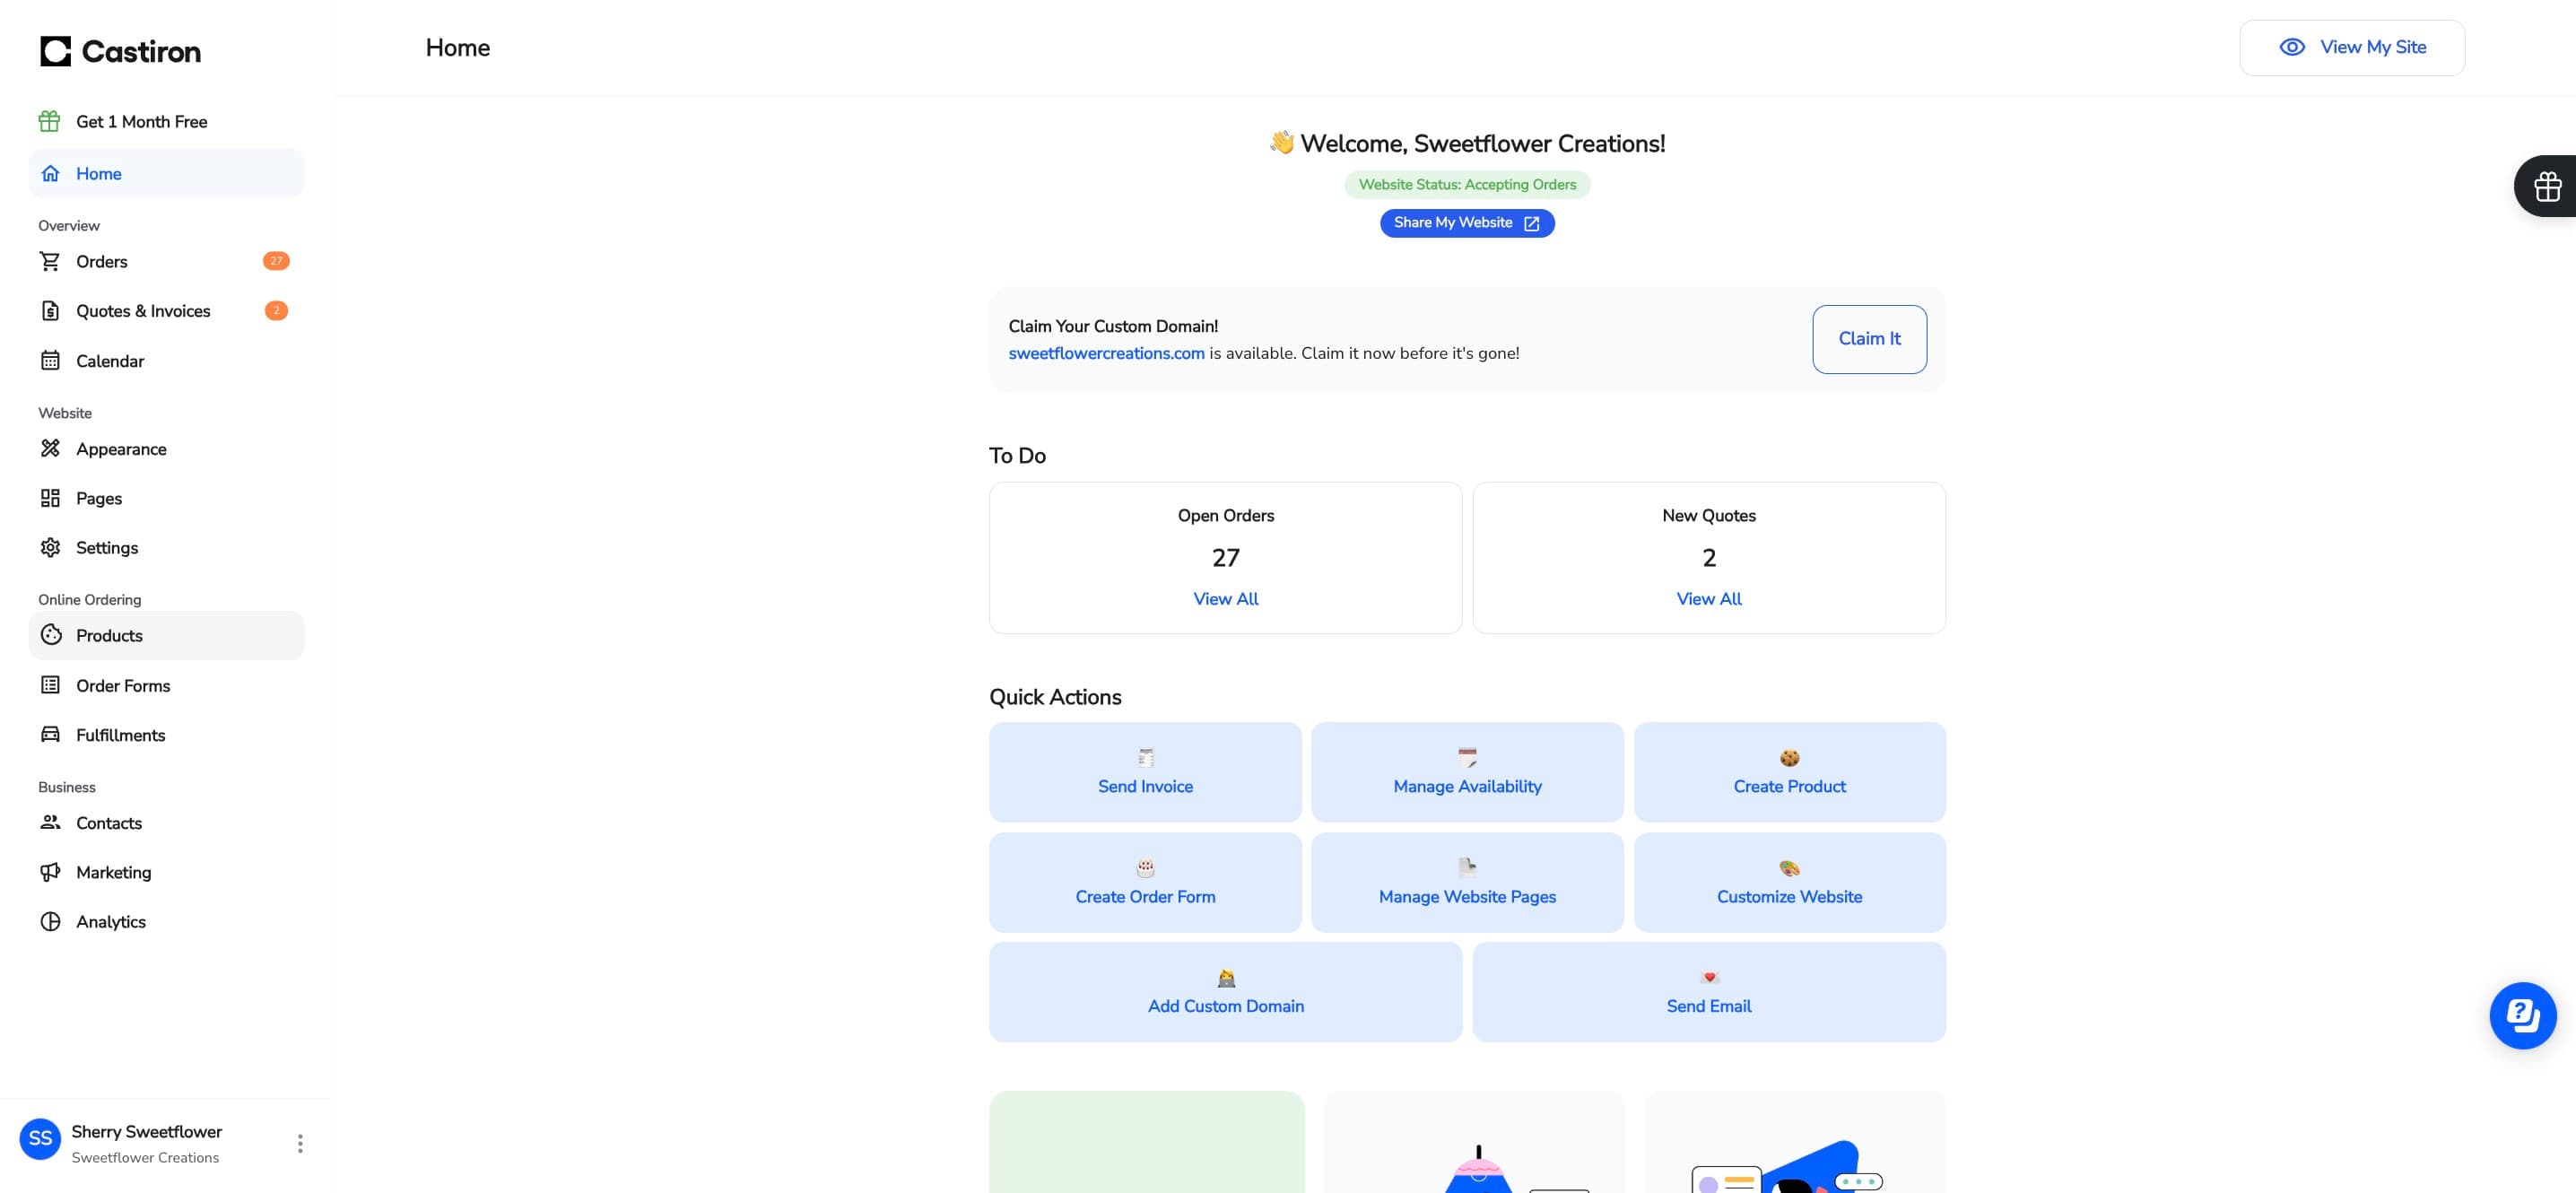The image size is (2576, 1193).
Task: Open Pages in Website section
Action: coord(166,498)
